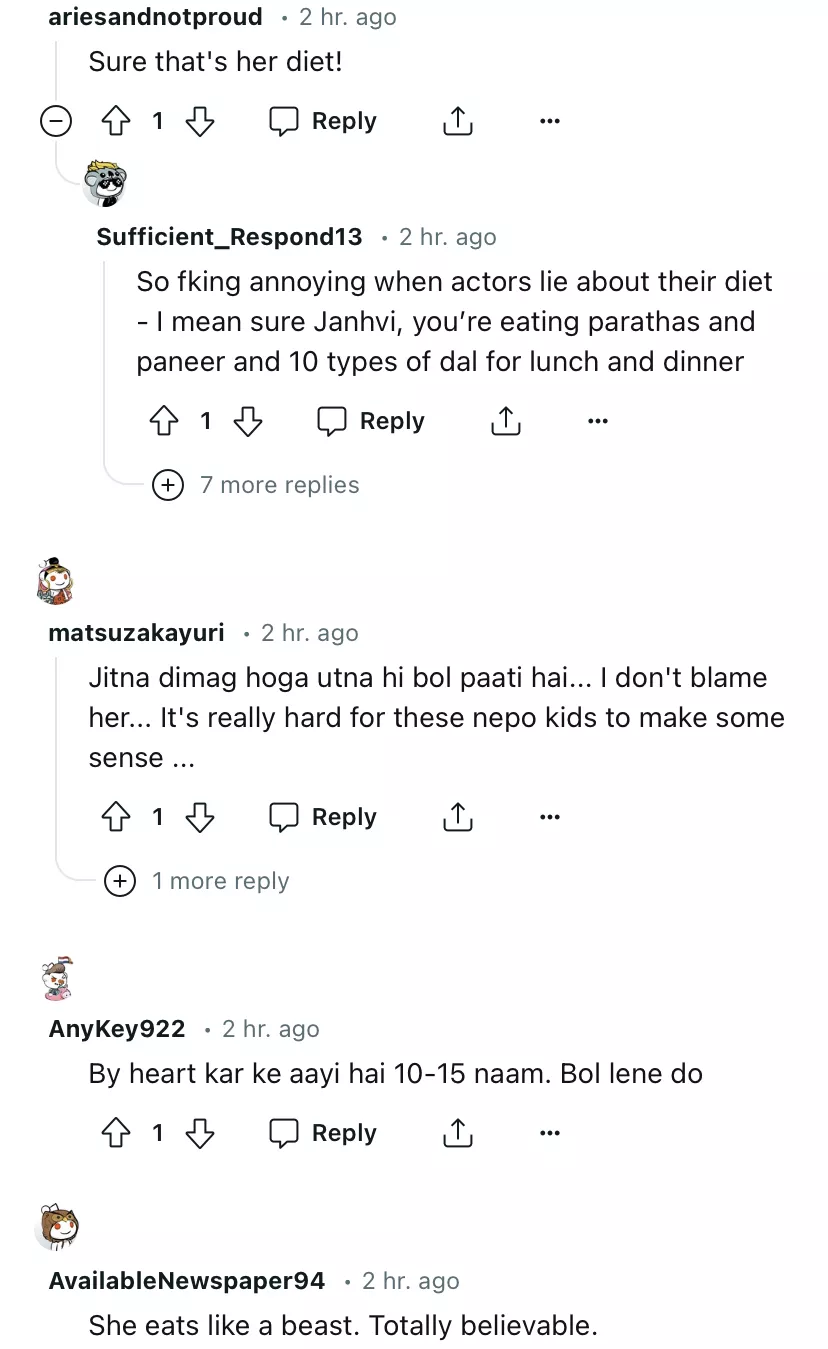Image resolution: width=828 pixels, height=1349 pixels.
Task: Open more options on Sufficient_Respond13's comment
Action: point(597,422)
